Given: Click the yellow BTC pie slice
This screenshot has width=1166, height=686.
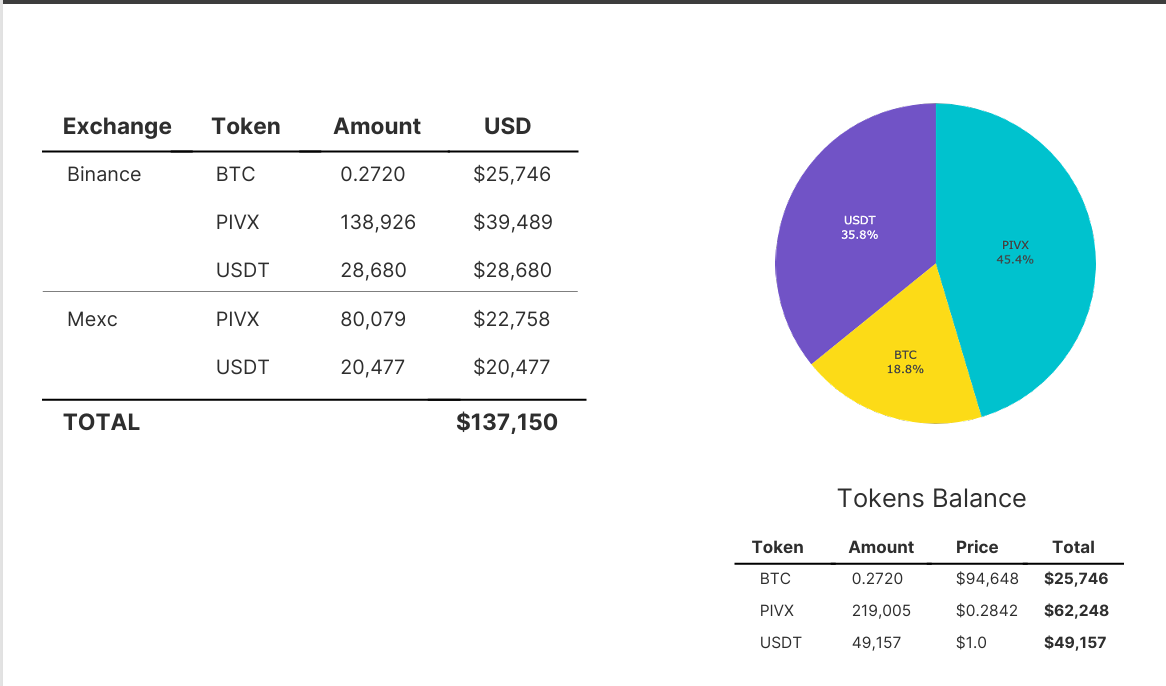Looking at the screenshot, I should pyautogui.click(x=904, y=364).
